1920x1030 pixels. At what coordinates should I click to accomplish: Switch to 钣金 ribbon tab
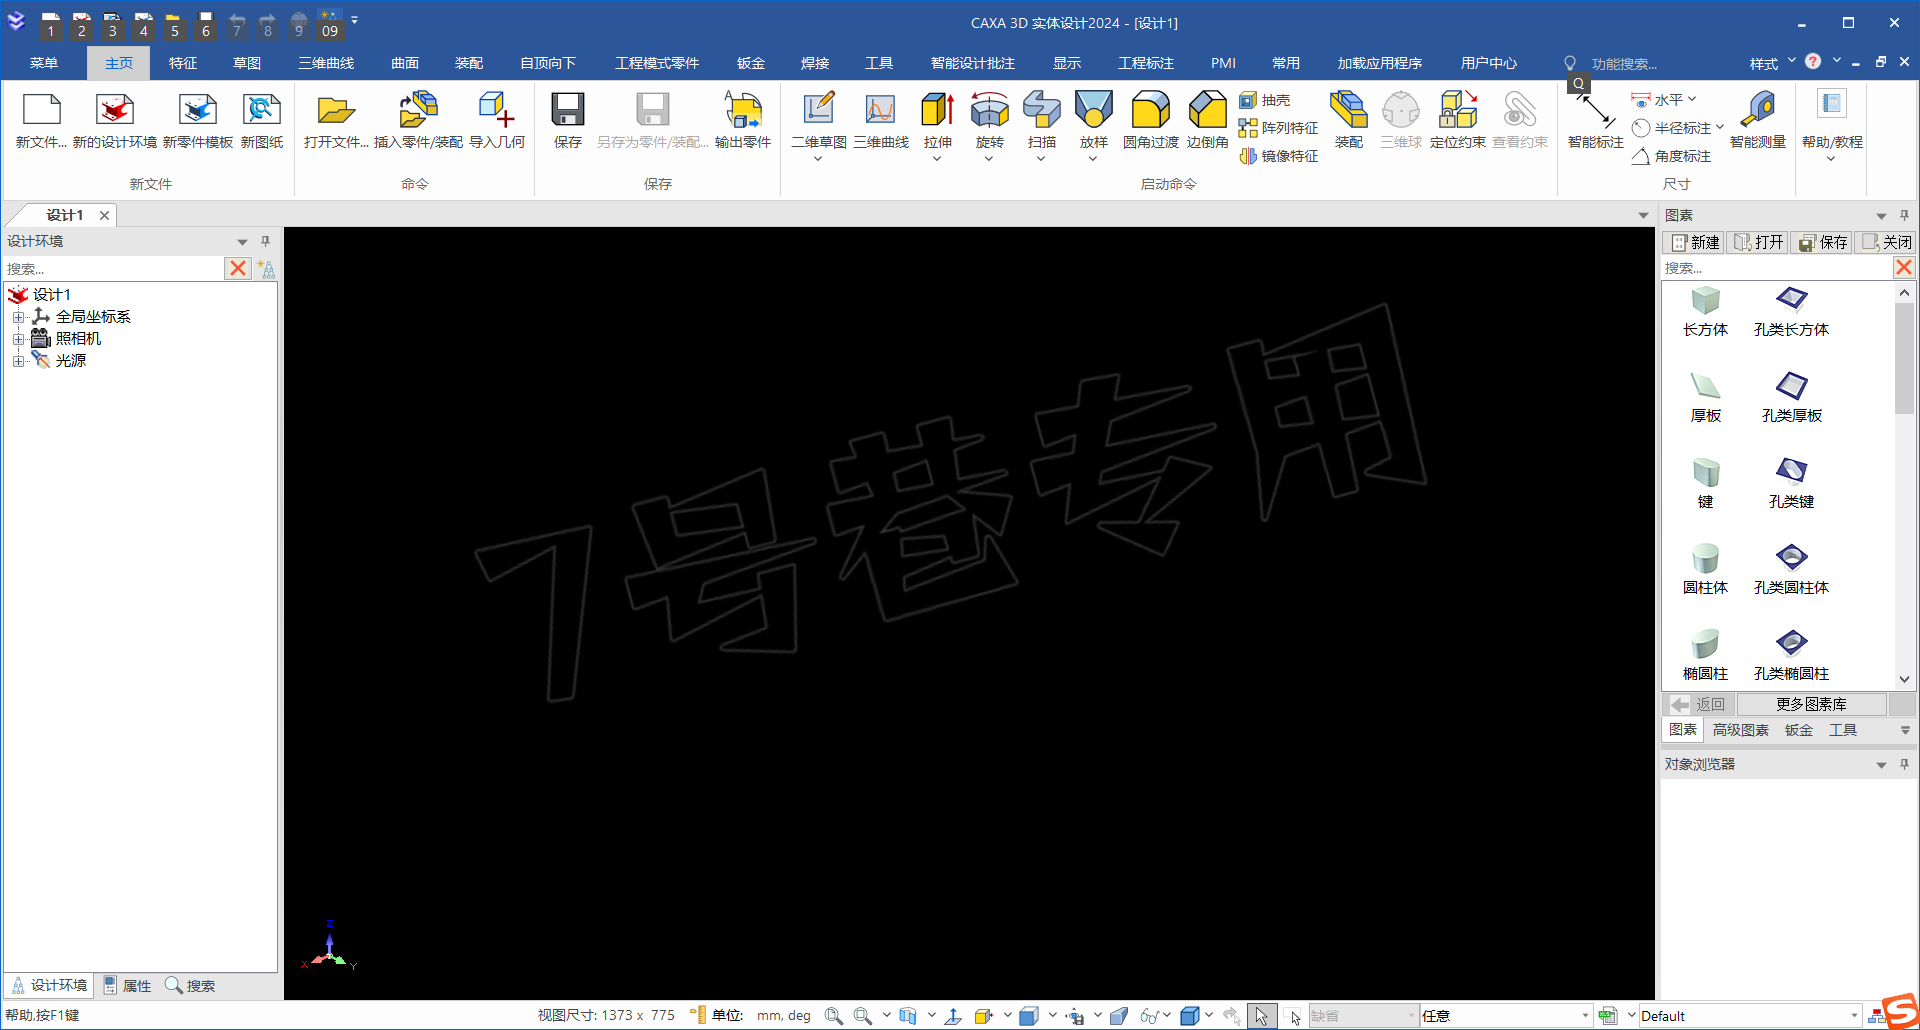751,63
